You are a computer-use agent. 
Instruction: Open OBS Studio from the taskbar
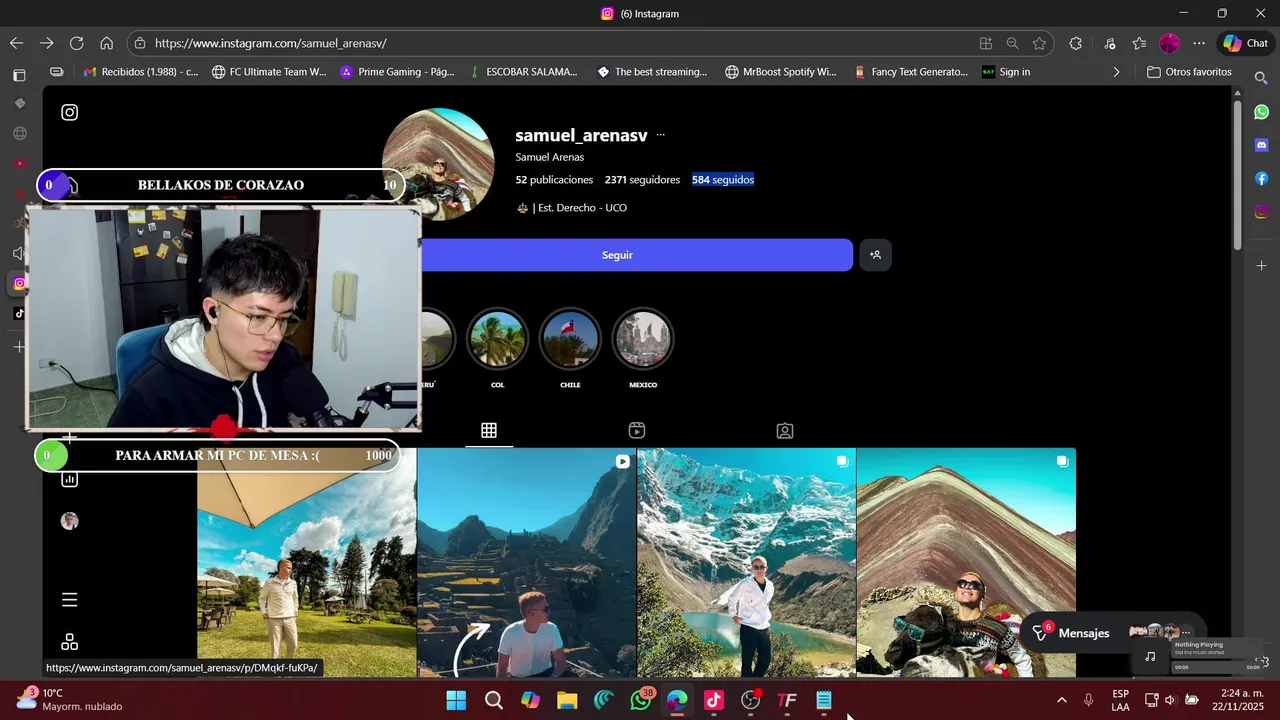tap(751, 700)
